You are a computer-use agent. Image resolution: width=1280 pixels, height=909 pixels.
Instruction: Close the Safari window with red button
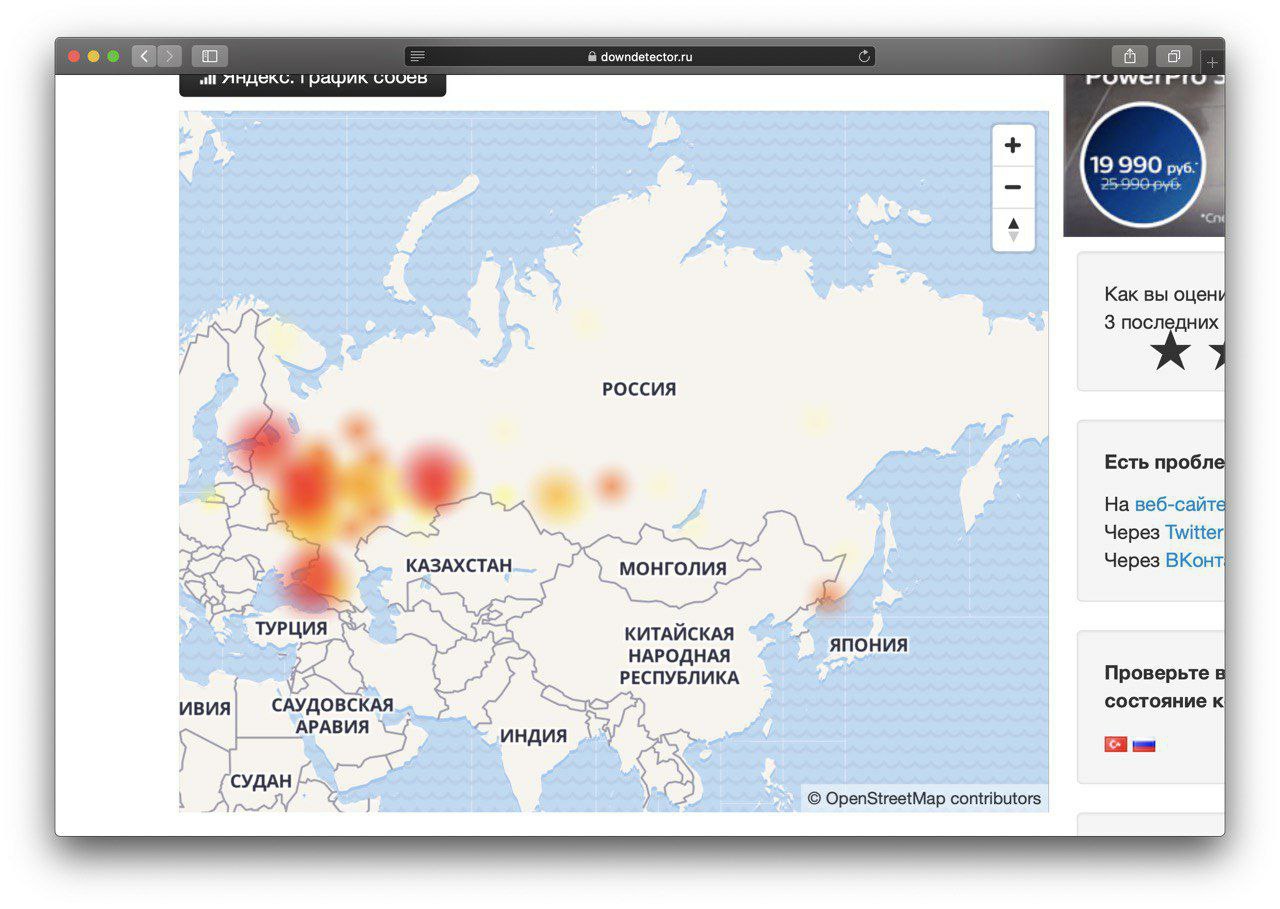pos(74,57)
